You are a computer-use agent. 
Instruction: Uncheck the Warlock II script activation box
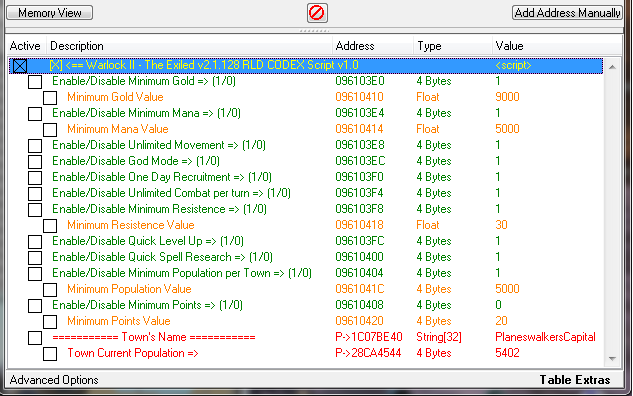click(20, 66)
